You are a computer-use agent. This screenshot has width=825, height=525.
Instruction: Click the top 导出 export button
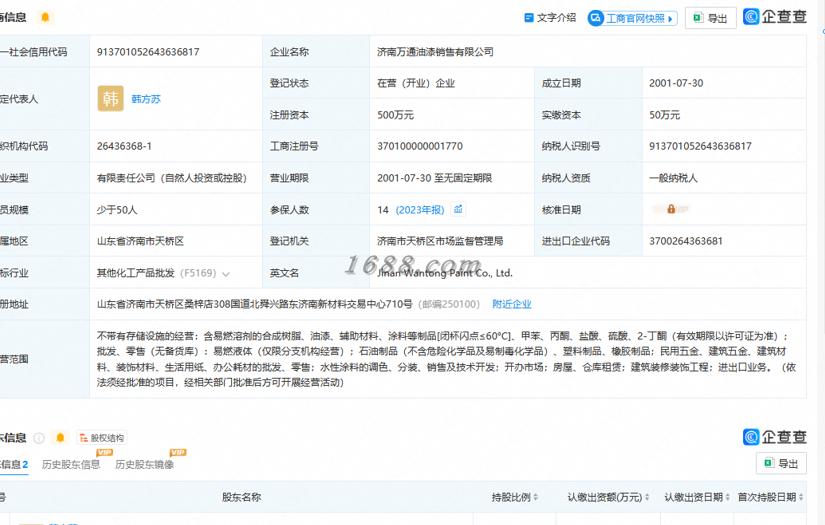[710, 18]
